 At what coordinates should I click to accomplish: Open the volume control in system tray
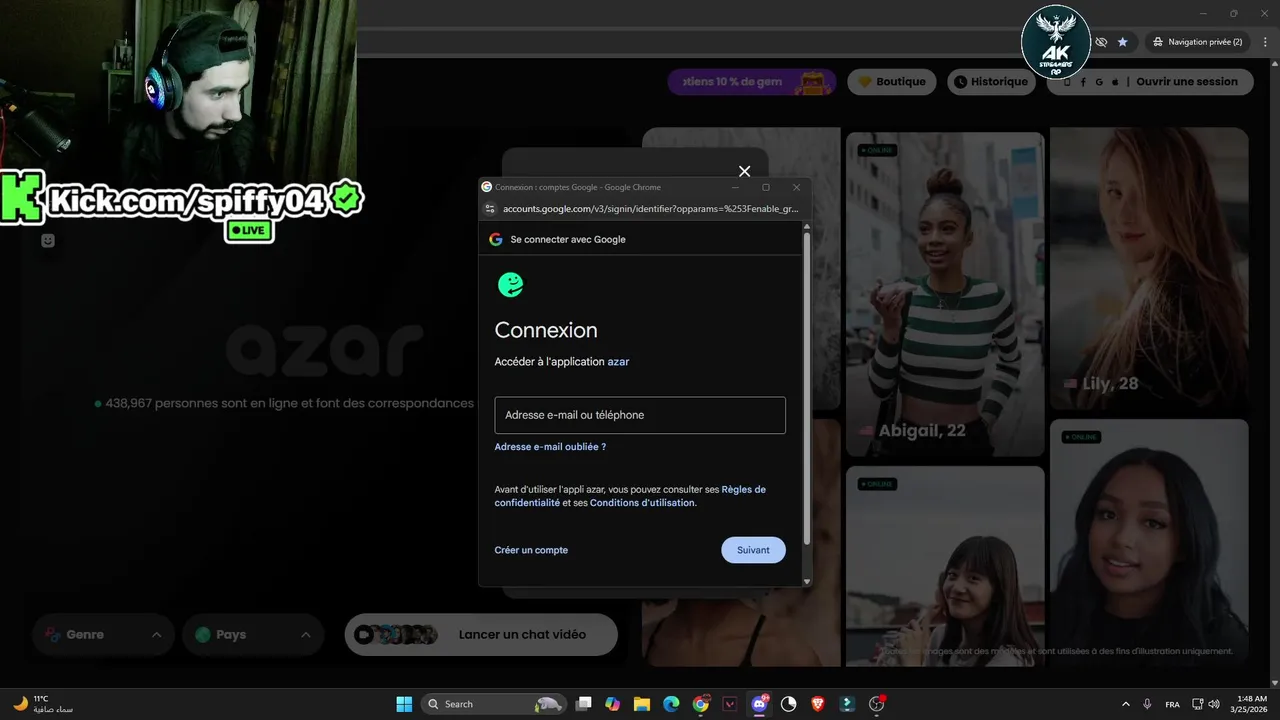pyautogui.click(x=1215, y=704)
